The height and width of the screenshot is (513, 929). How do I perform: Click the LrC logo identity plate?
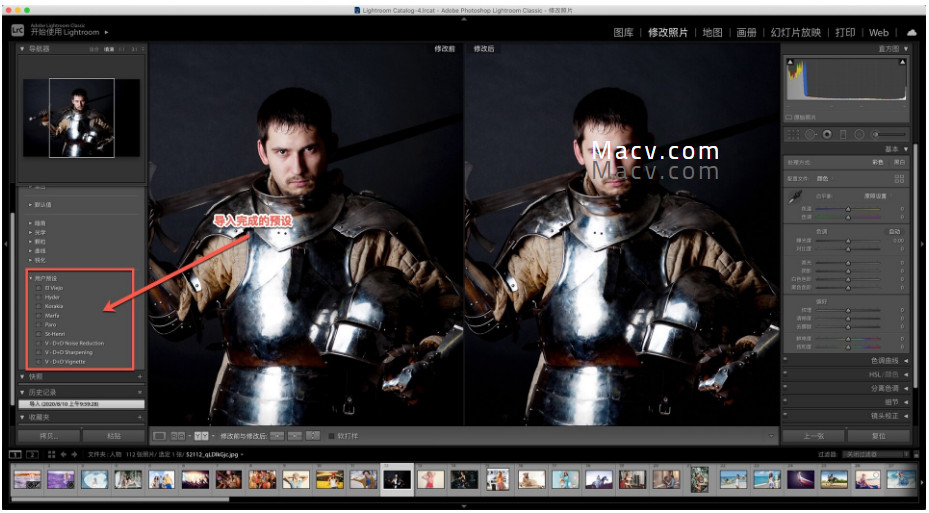tap(18, 31)
